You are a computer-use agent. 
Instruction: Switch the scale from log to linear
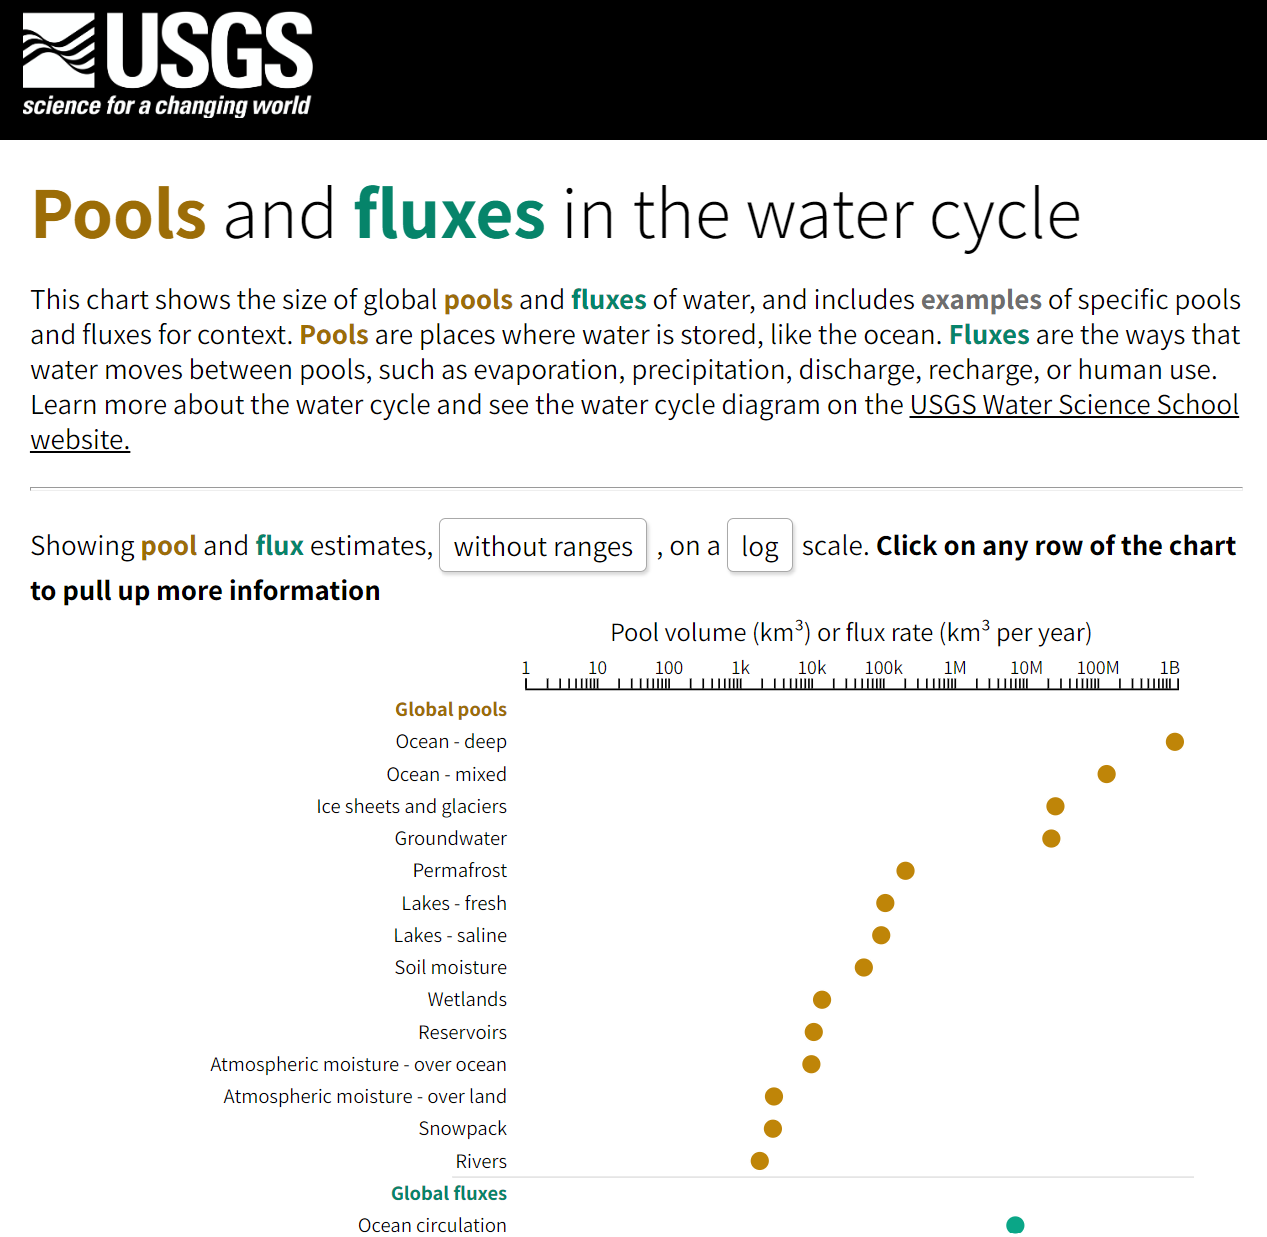(x=760, y=545)
